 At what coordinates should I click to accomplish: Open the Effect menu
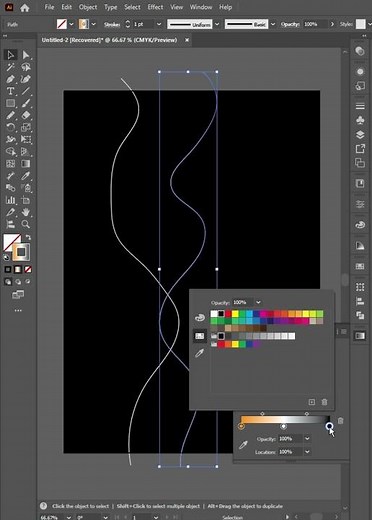155,7
